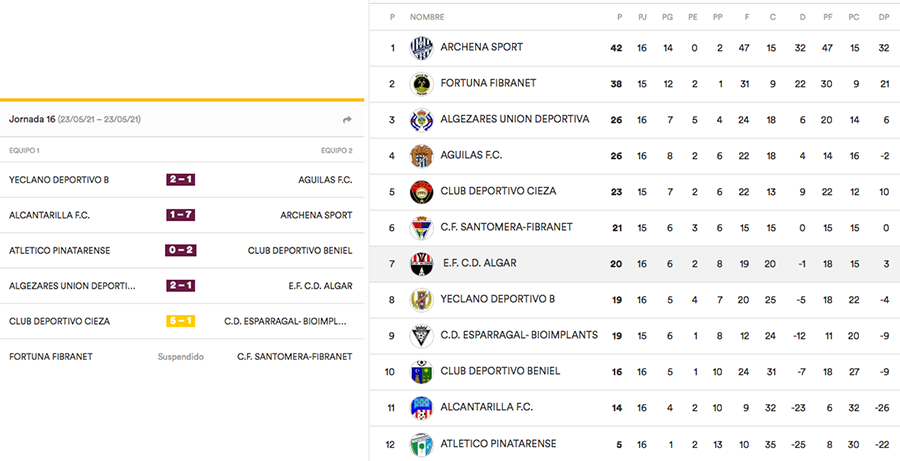Screen dimensions: 900x461
Task: Select the Yeclano Deportivo B logo
Action: [421, 300]
